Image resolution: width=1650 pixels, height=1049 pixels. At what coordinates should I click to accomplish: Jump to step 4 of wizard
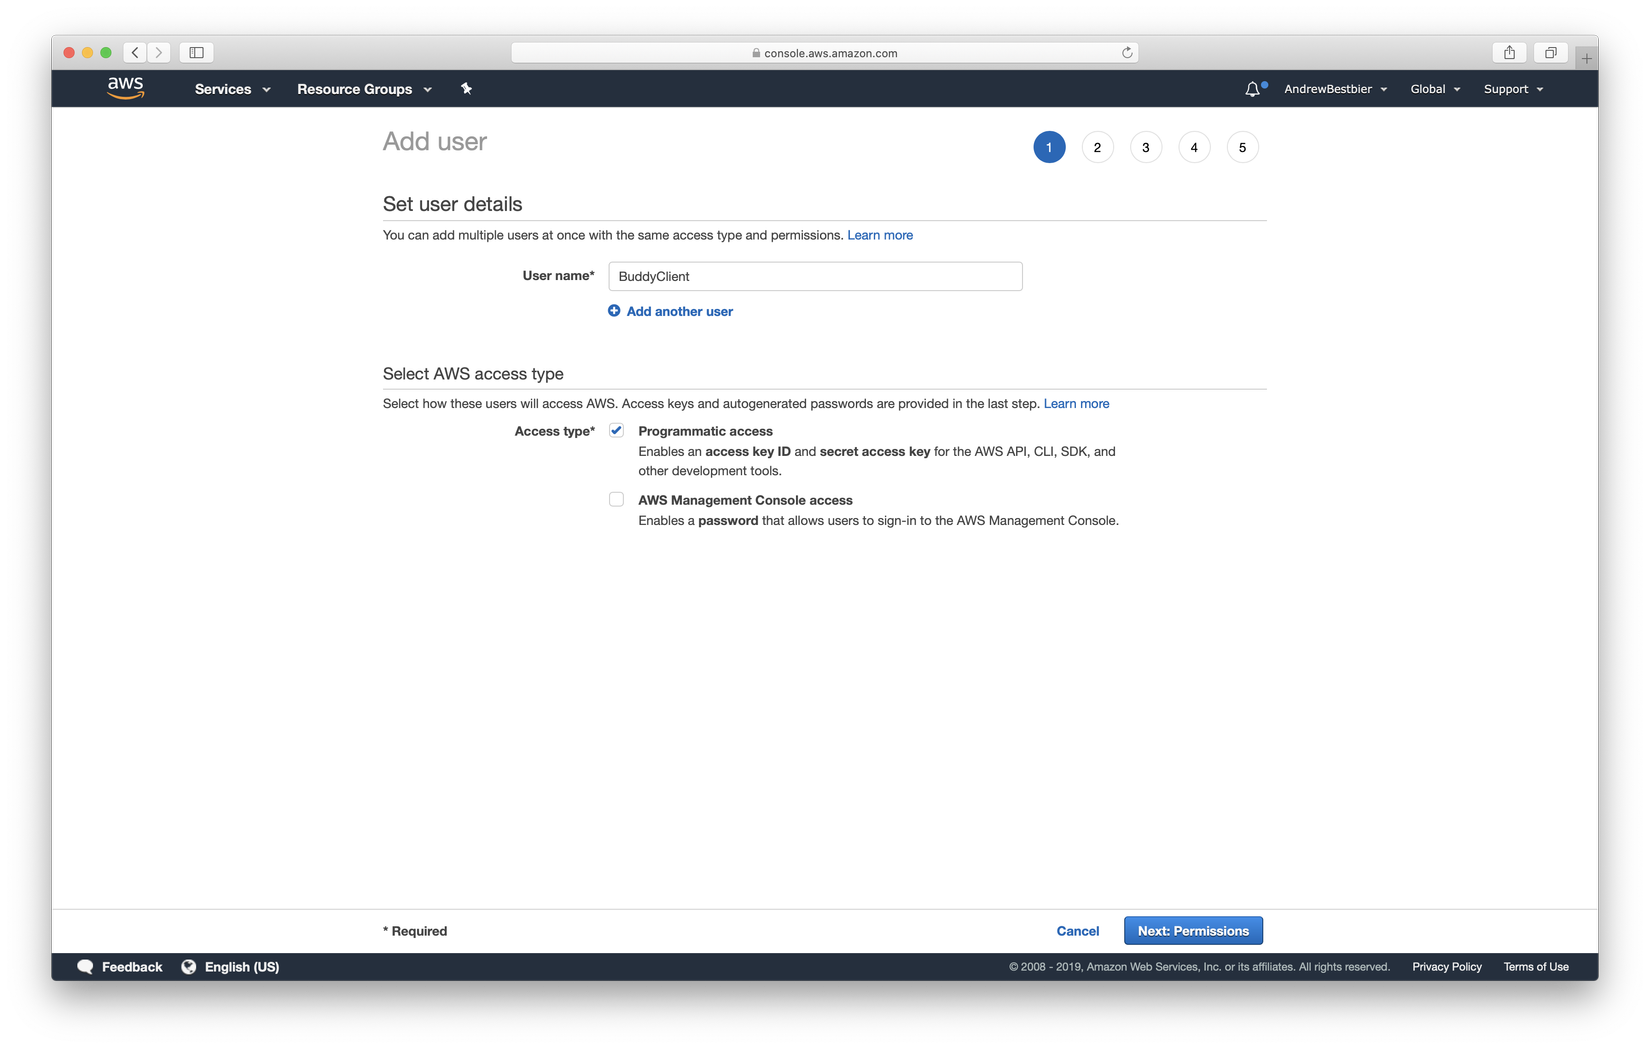coord(1194,148)
